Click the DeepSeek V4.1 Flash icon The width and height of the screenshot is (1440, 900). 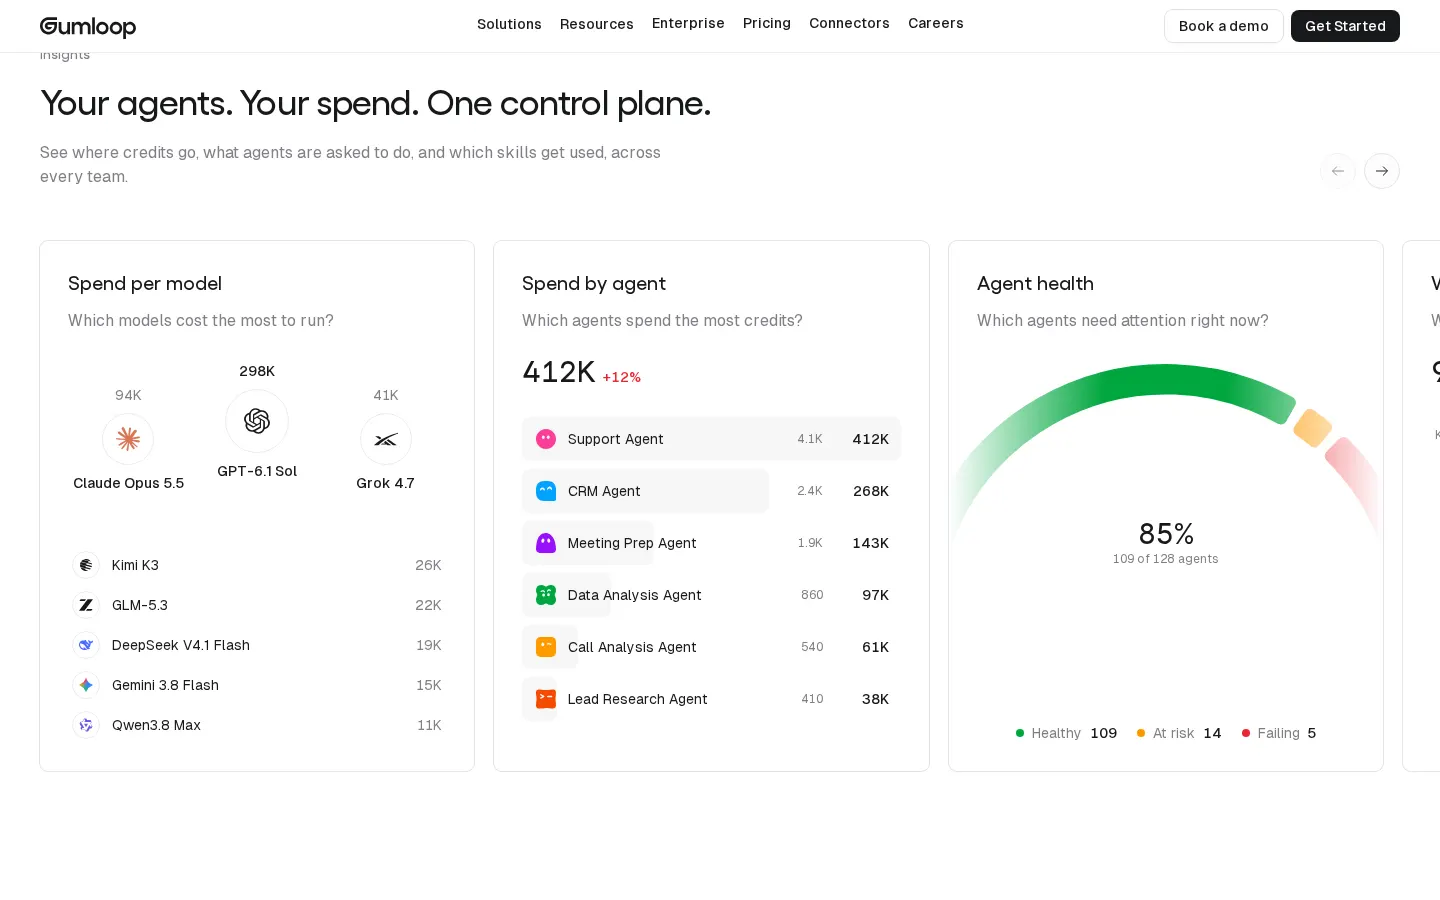click(x=86, y=645)
